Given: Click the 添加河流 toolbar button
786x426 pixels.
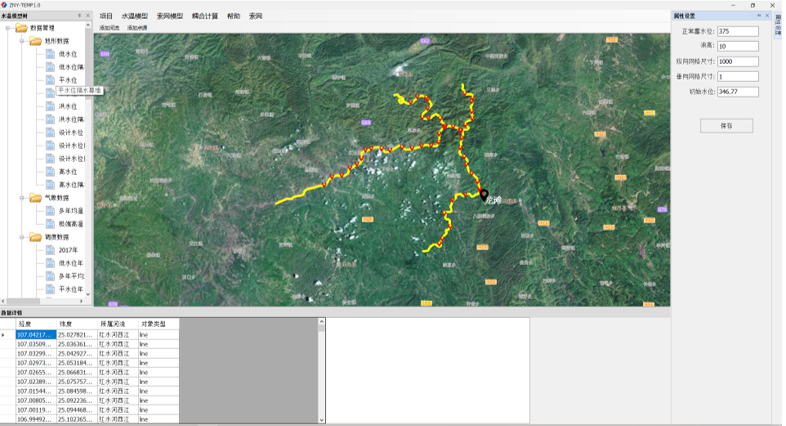Looking at the screenshot, I should (109, 28).
